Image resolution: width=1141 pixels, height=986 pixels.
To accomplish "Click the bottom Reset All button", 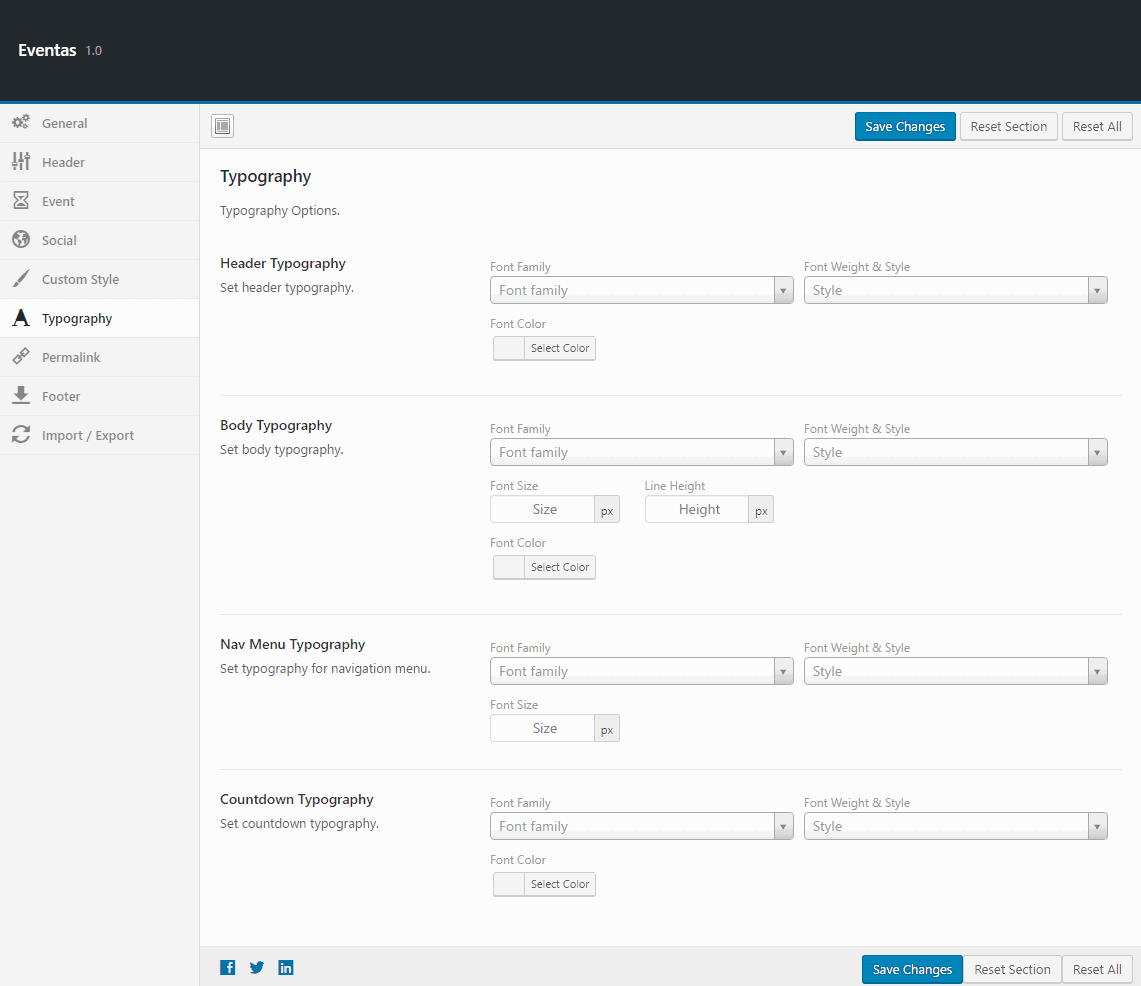I will coord(1097,969).
